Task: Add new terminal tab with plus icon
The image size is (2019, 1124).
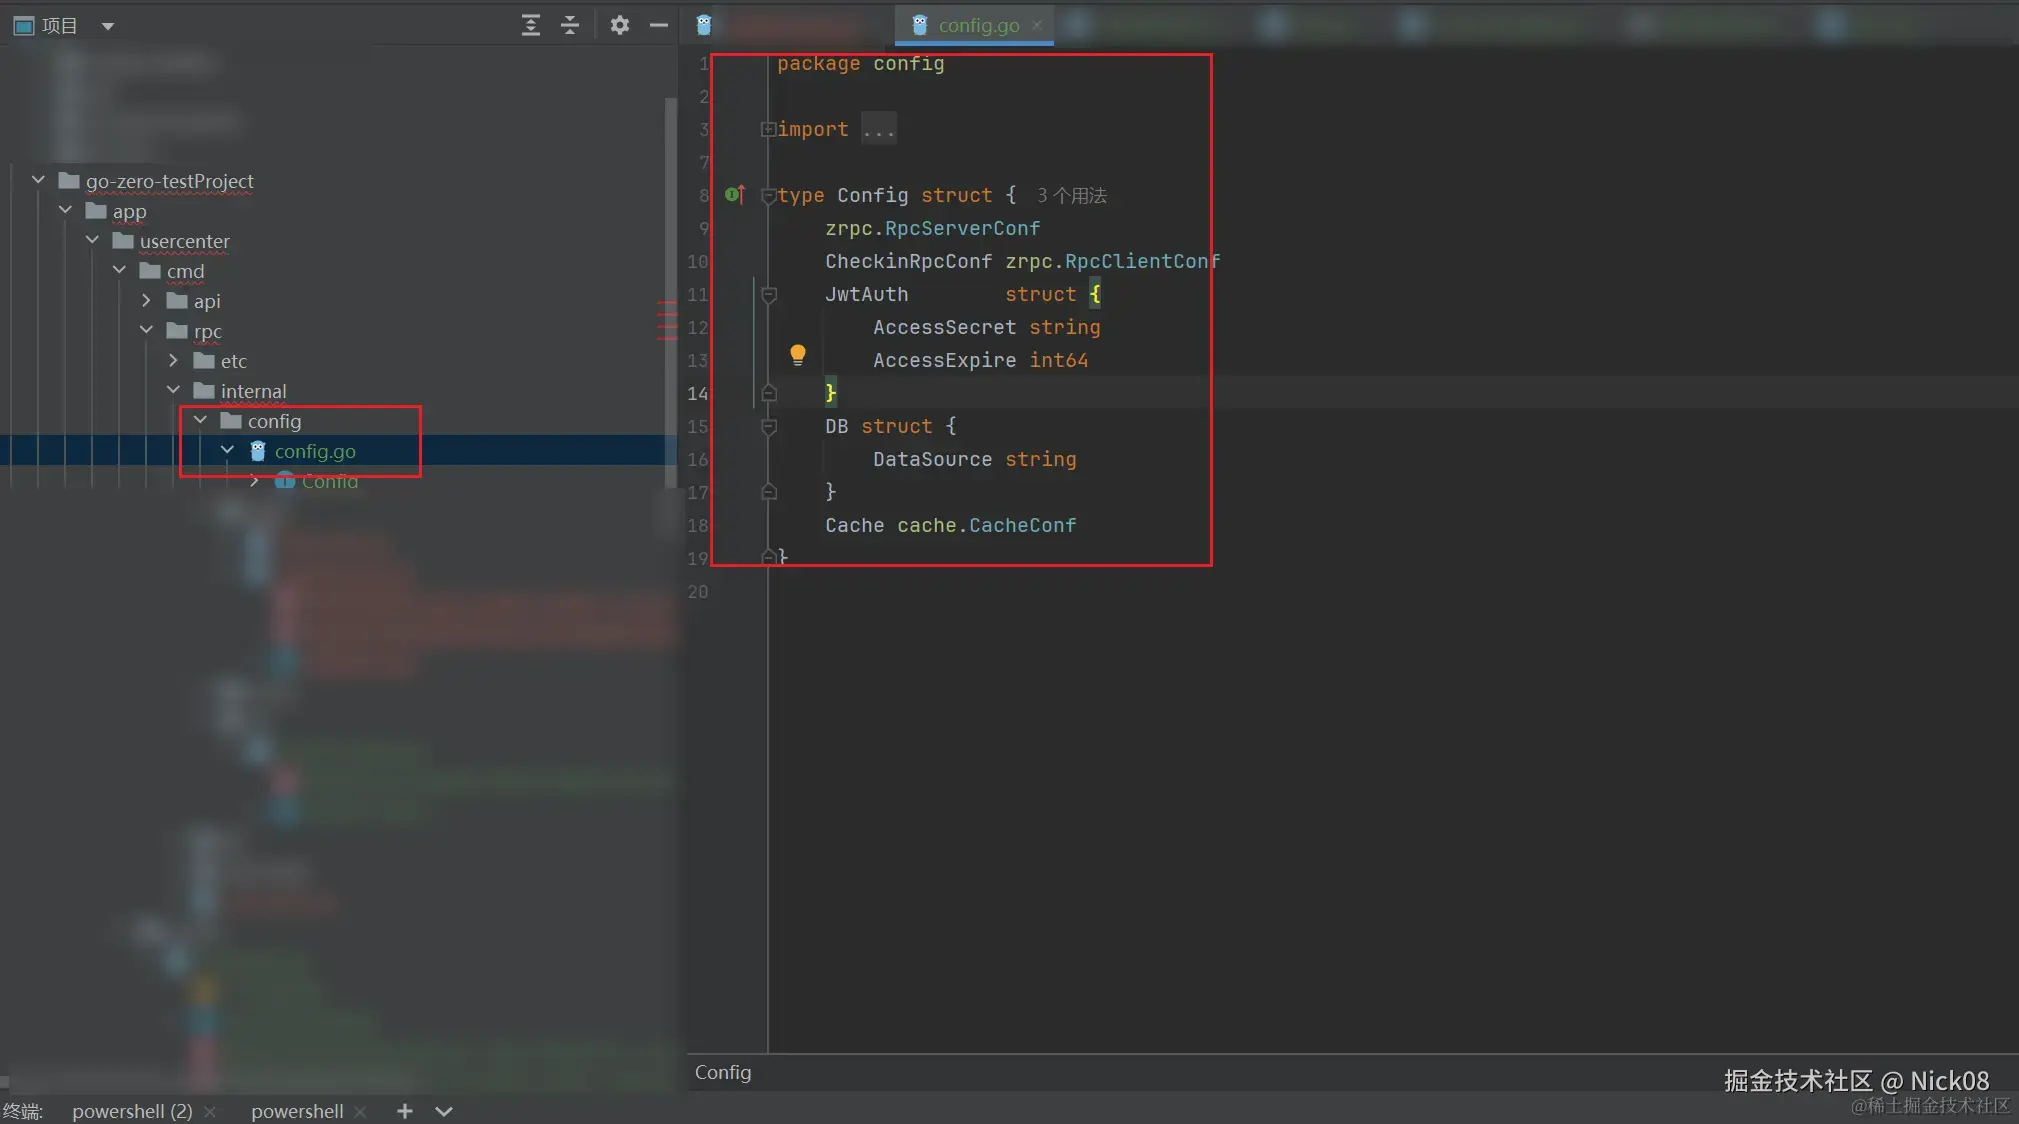Action: coord(404,1111)
